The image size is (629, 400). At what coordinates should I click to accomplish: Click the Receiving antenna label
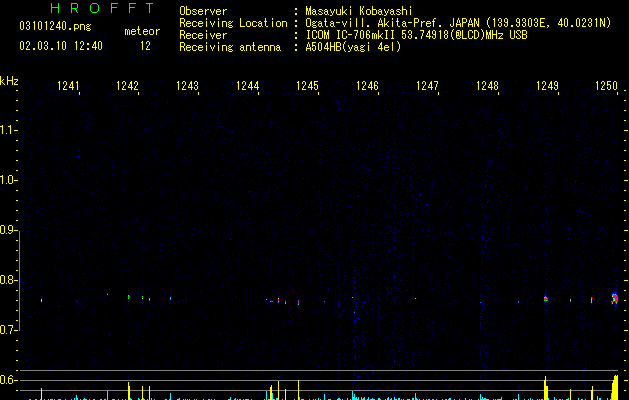[x=230, y=47]
